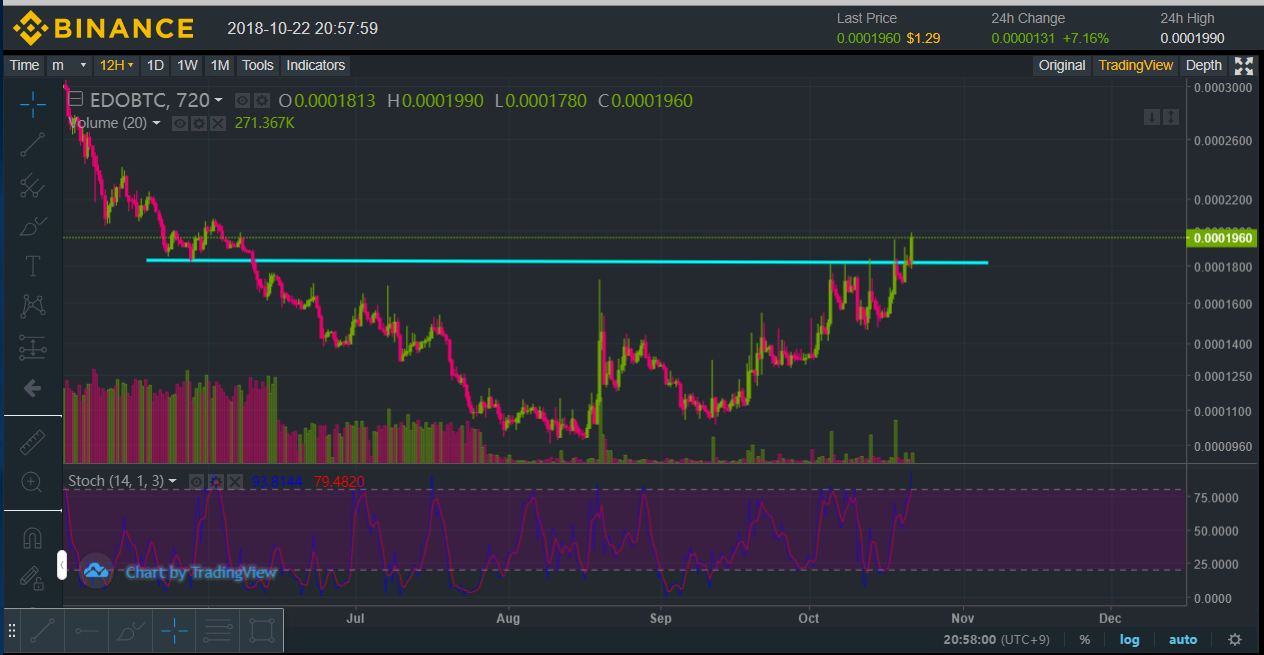Viewport: 1264px width, 655px height.
Task: Switch to the Original chart tab
Action: point(1061,66)
